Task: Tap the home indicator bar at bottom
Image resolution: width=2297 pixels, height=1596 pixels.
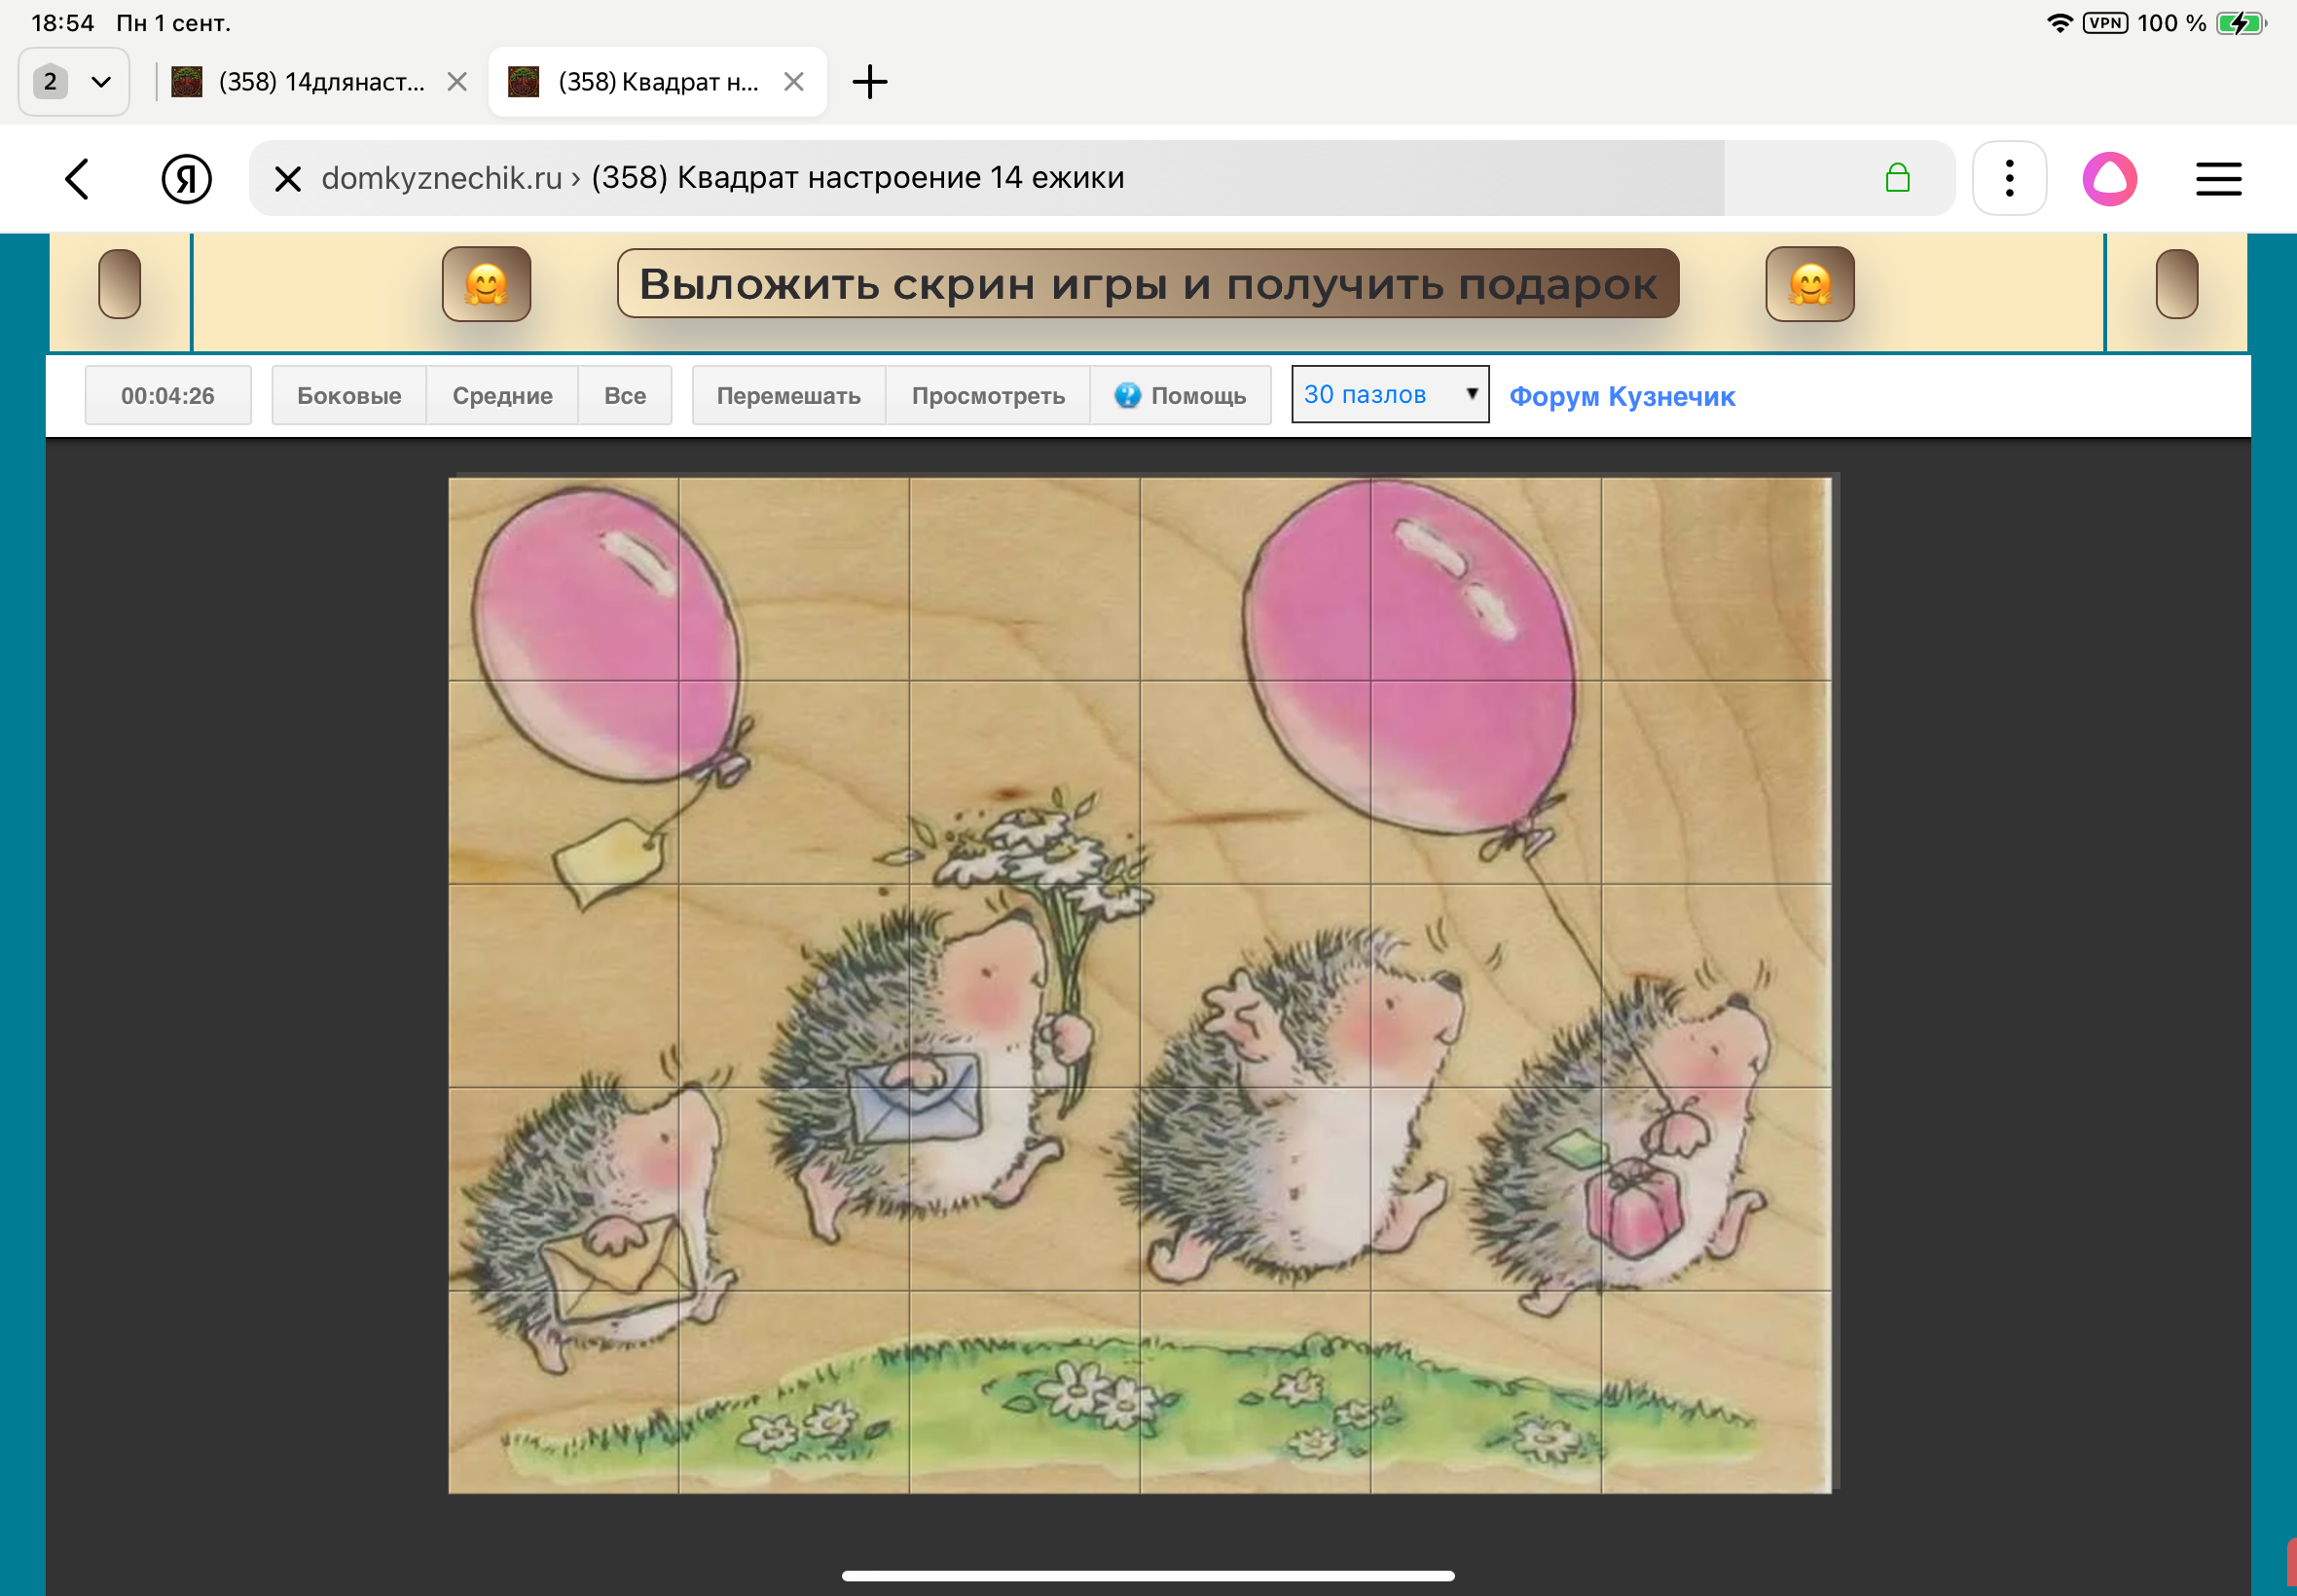Action: click(1148, 1576)
